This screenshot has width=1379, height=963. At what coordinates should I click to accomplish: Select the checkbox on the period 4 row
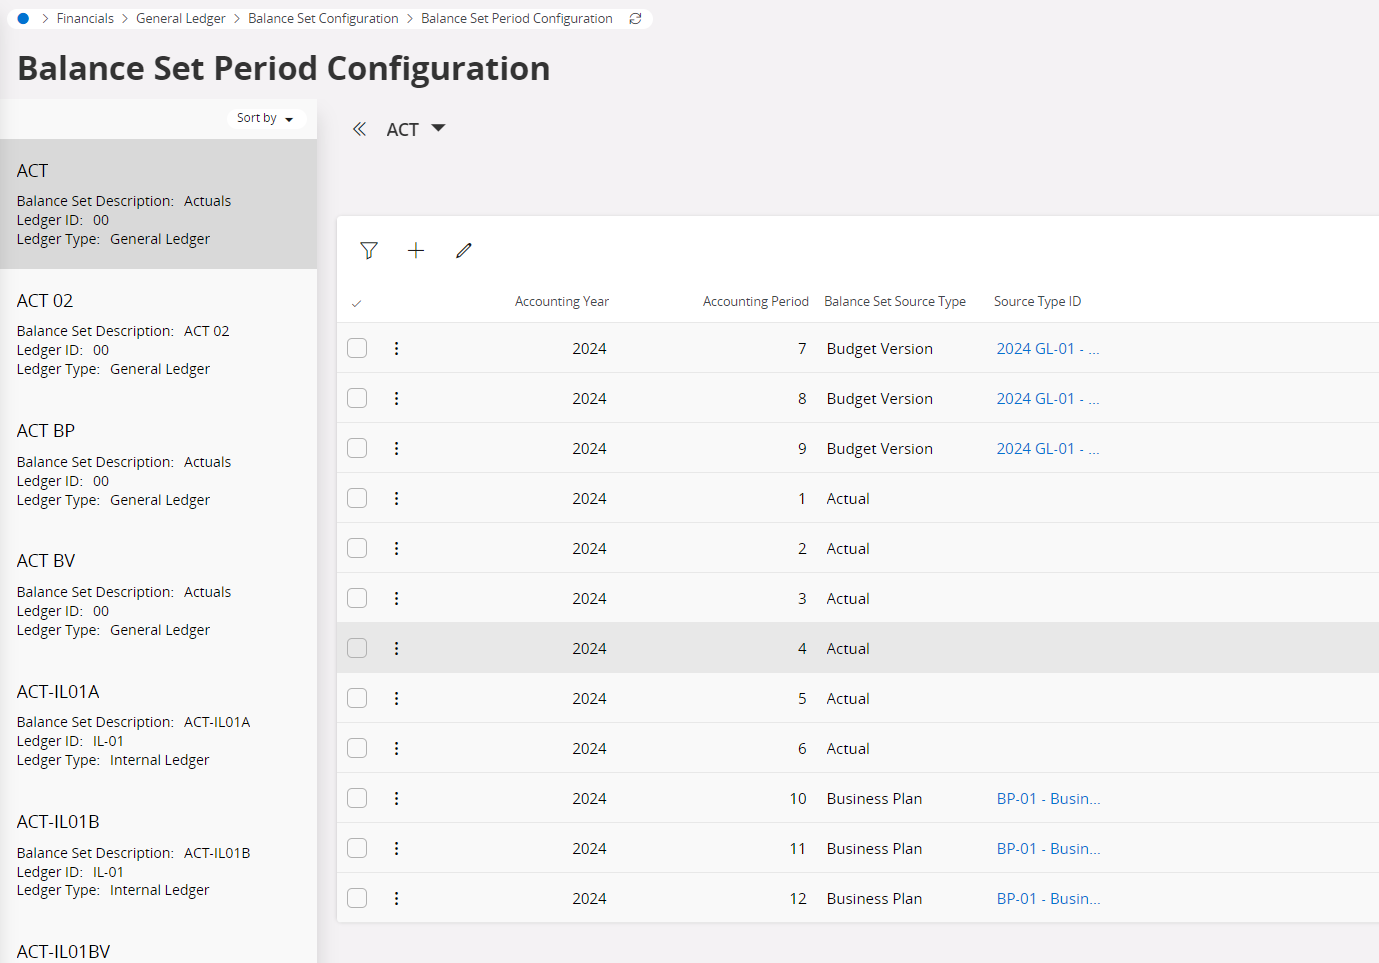356,648
